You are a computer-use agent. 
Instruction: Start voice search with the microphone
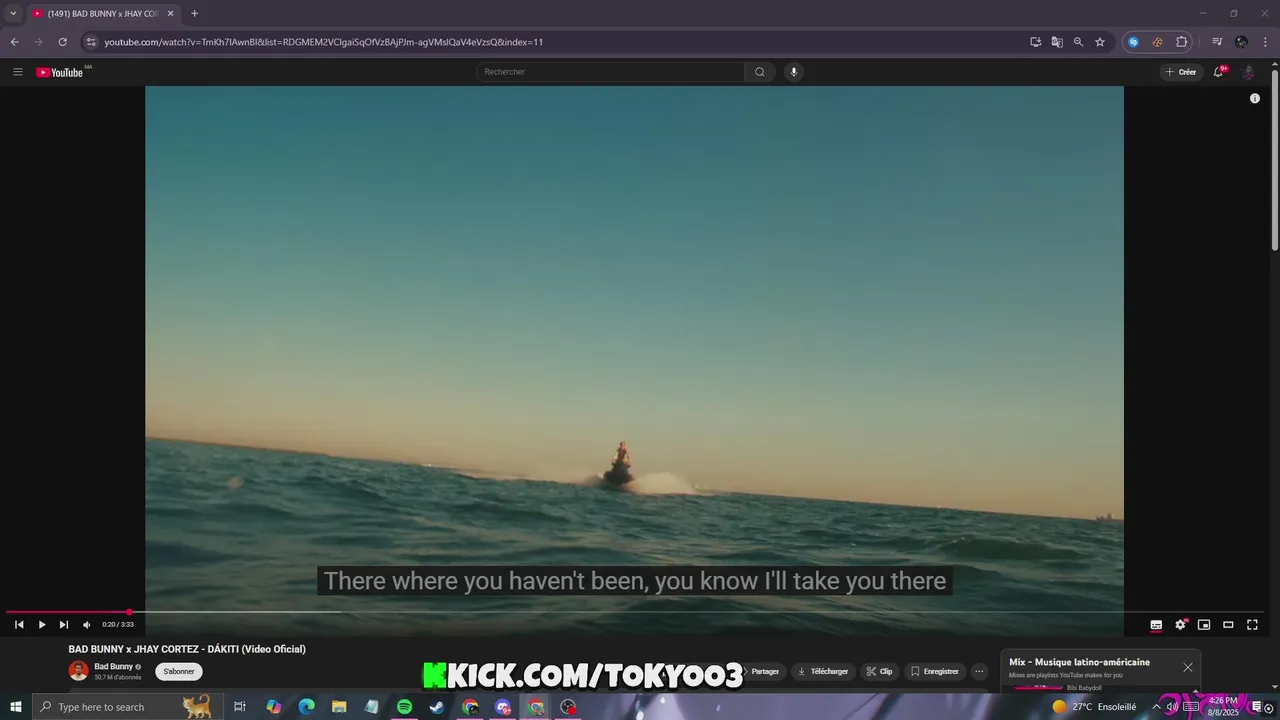pyautogui.click(x=794, y=72)
